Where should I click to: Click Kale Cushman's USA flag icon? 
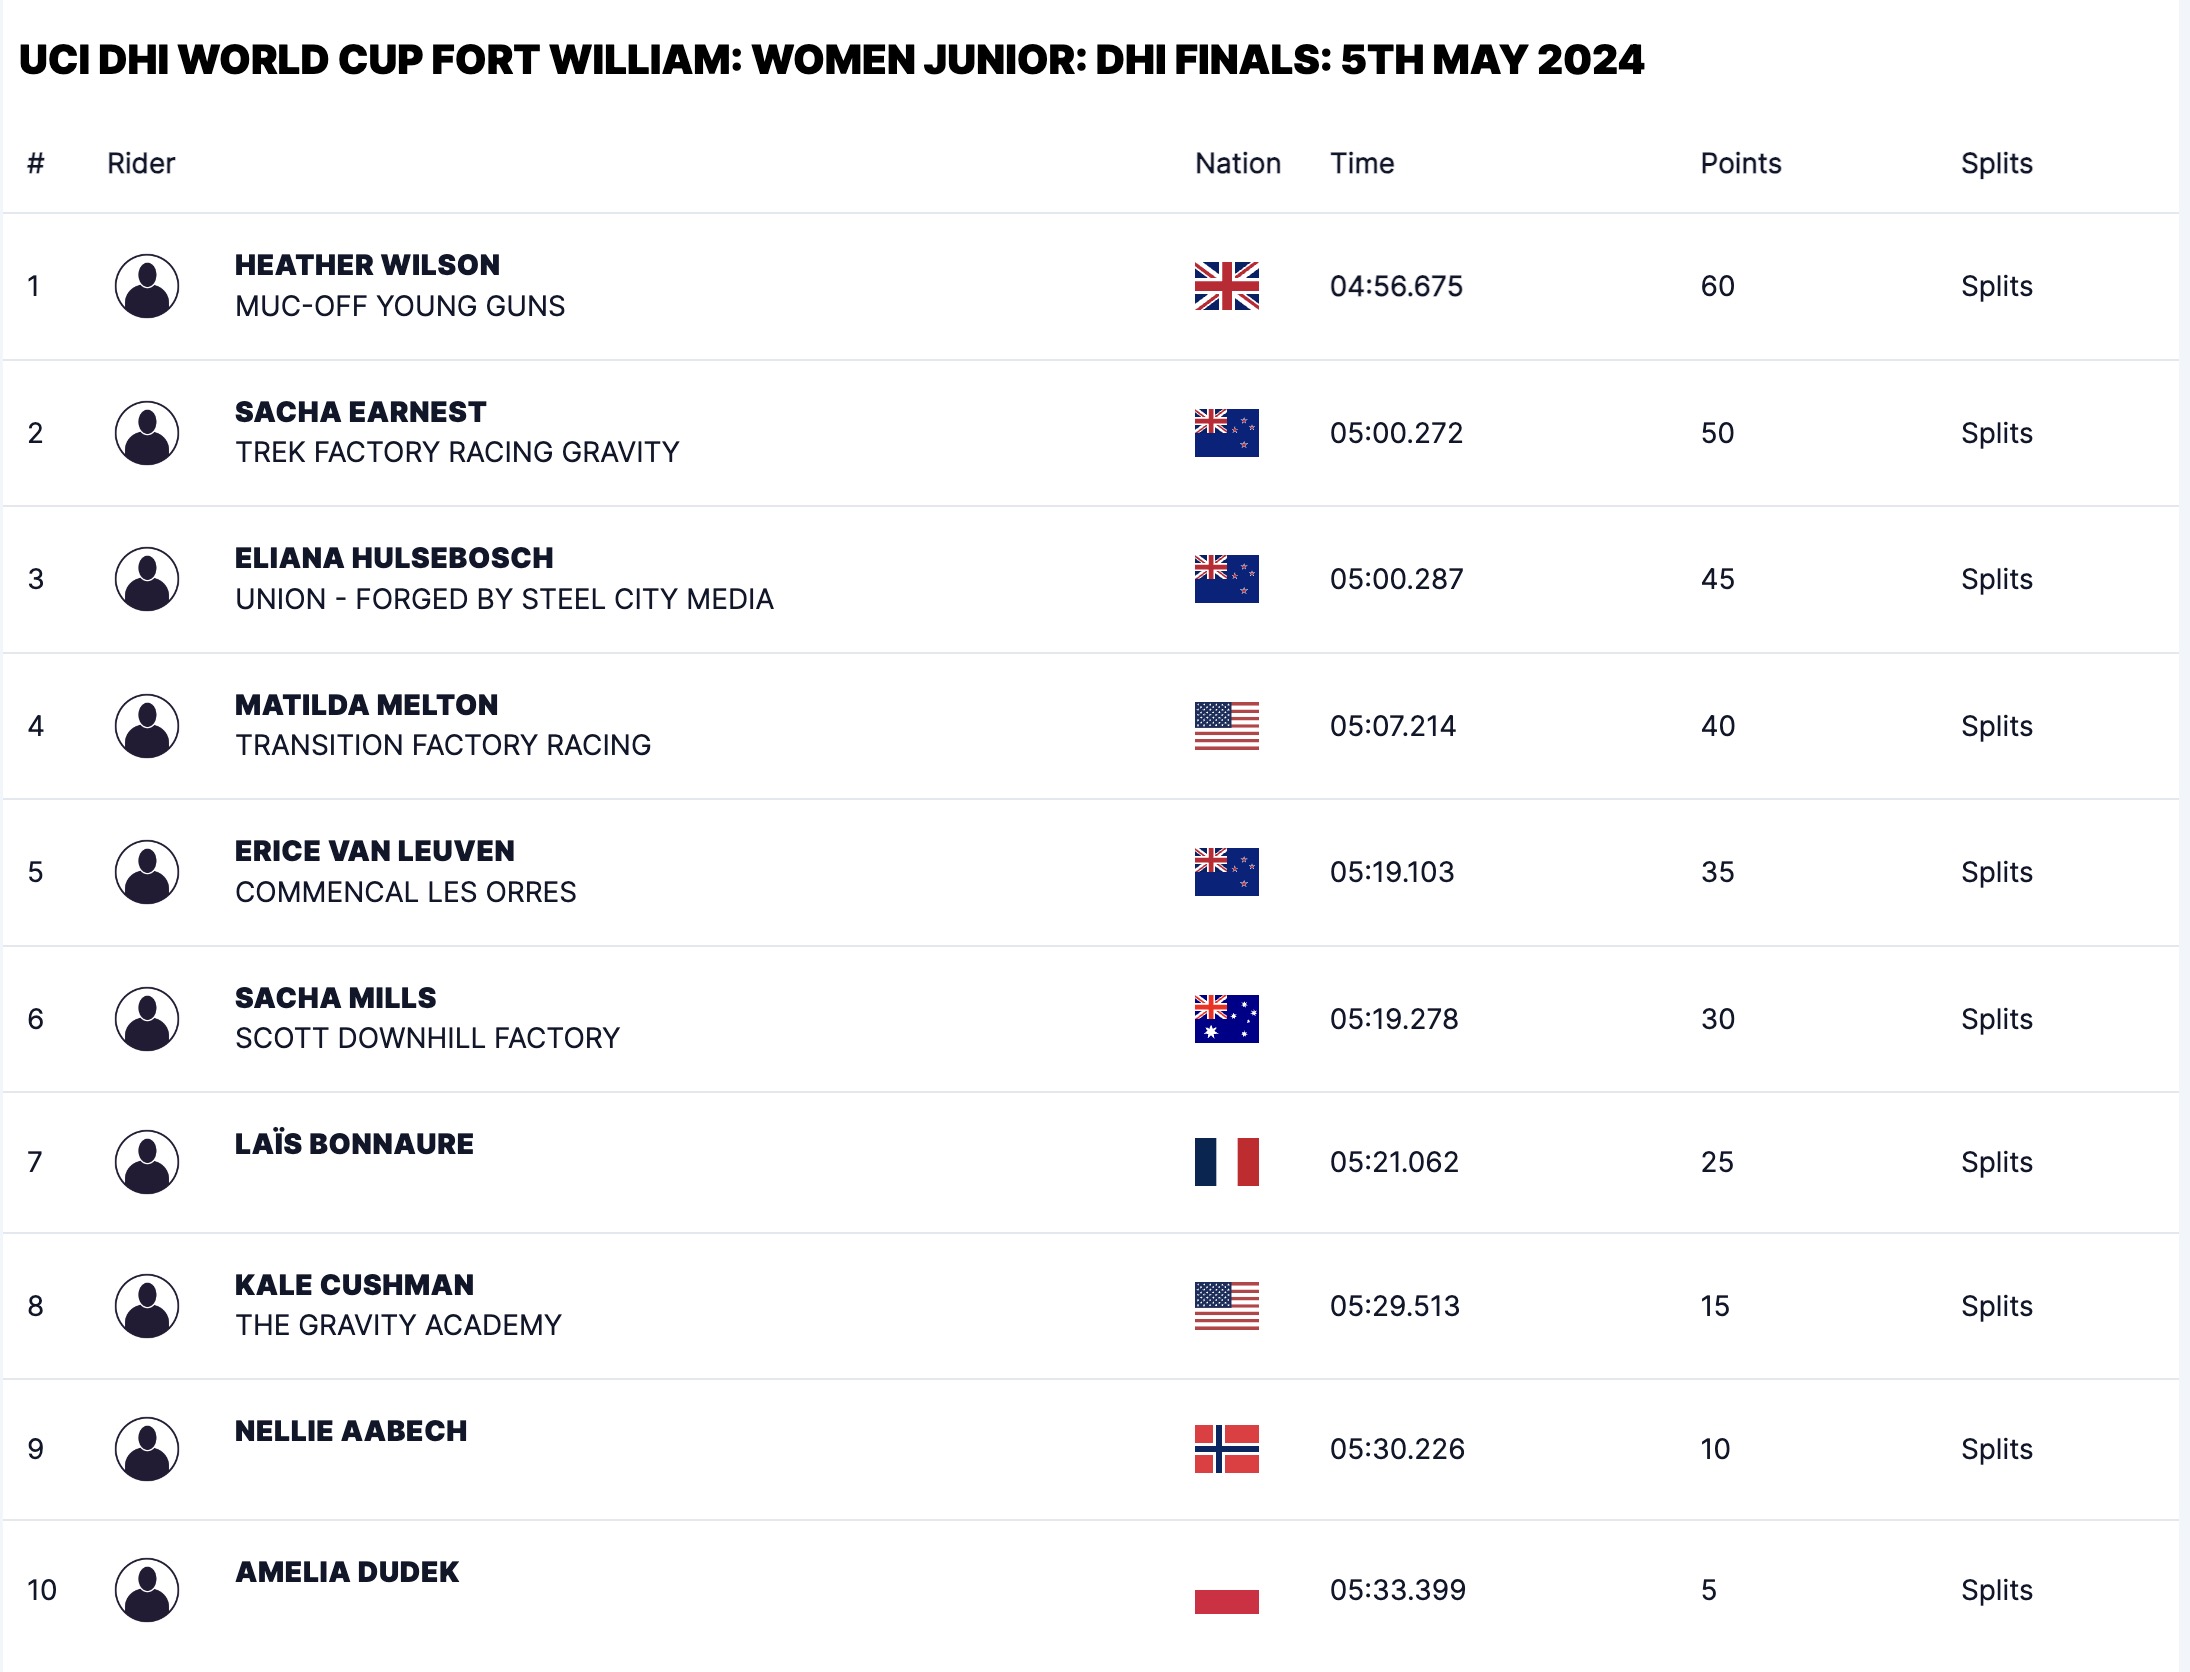pyautogui.click(x=1226, y=1306)
